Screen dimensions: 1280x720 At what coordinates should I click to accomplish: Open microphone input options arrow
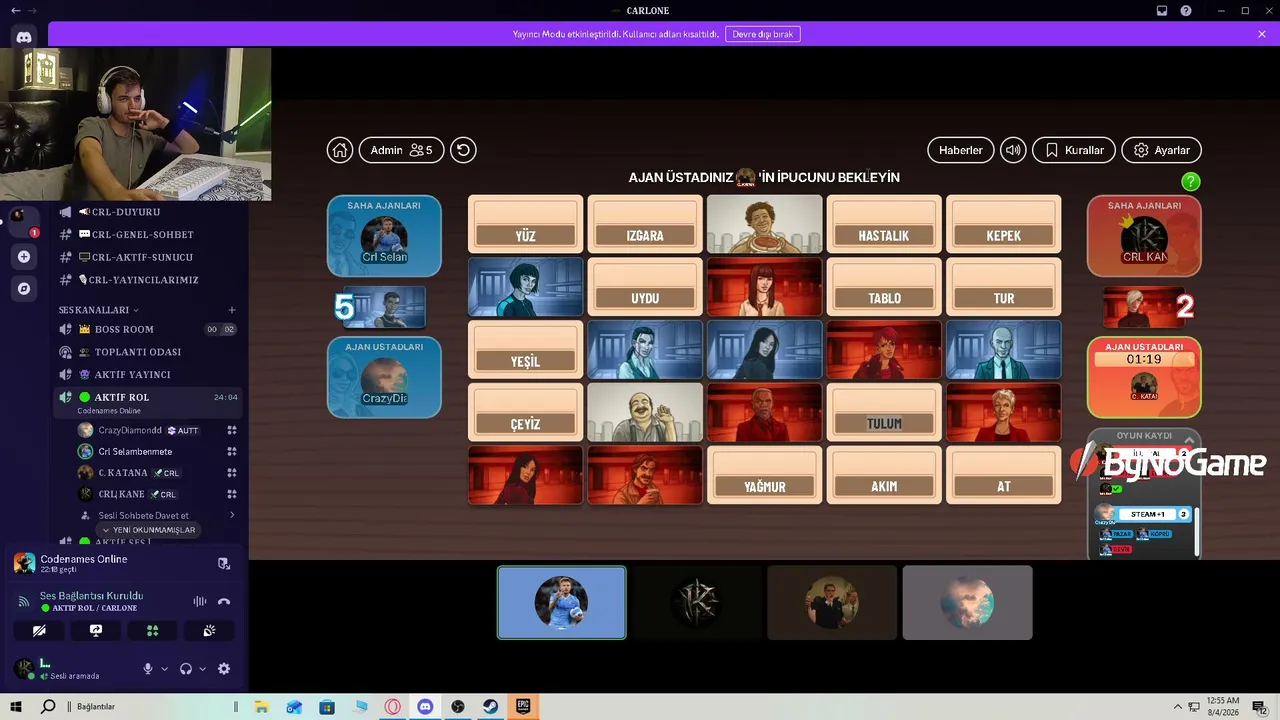click(x=164, y=669)
